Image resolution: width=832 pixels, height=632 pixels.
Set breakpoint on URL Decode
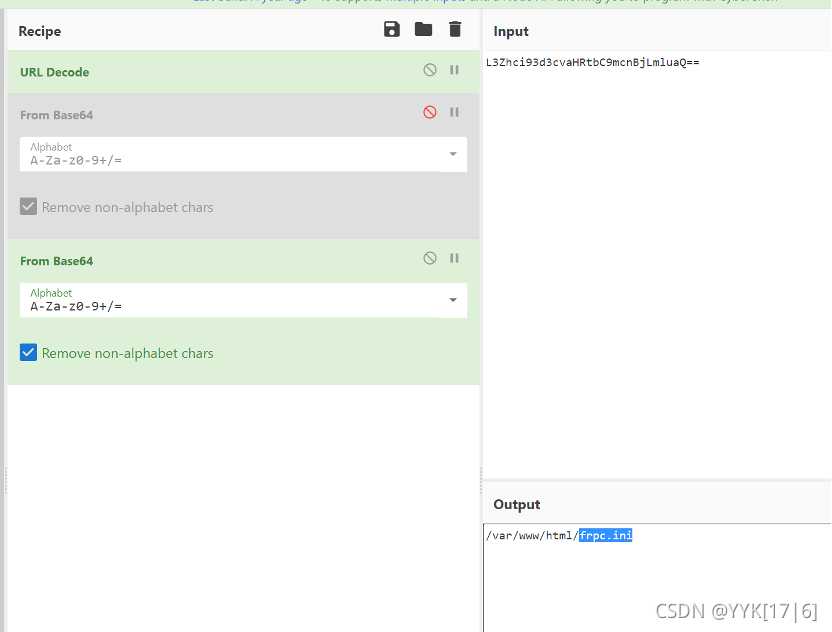tap(454, 70)
